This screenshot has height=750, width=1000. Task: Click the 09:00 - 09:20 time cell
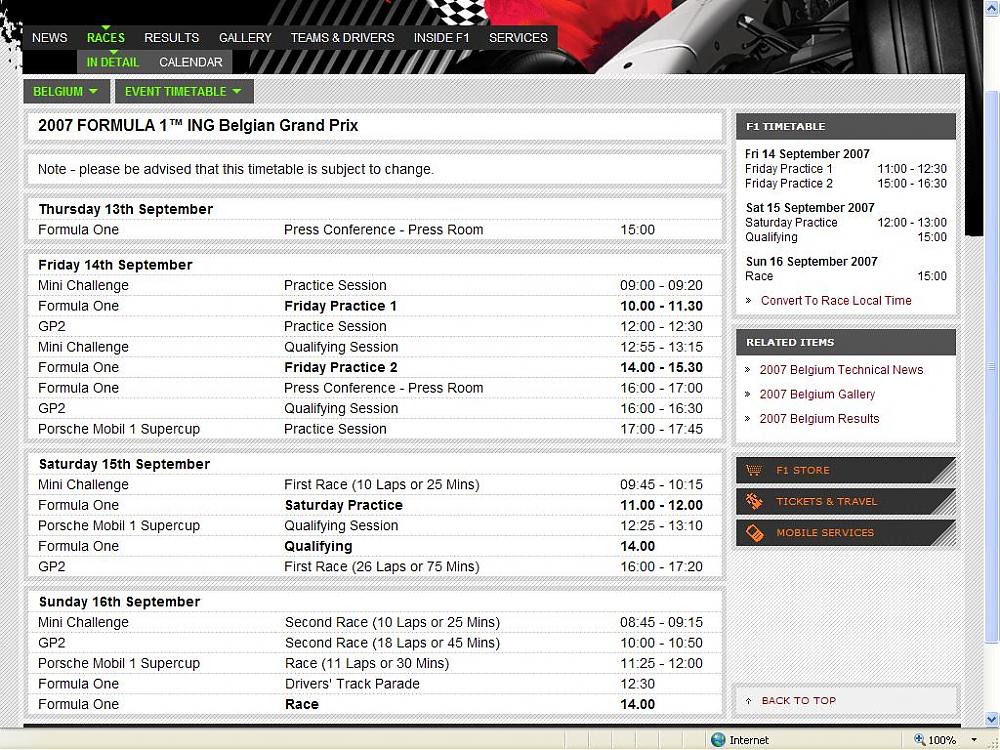[661, 285]
